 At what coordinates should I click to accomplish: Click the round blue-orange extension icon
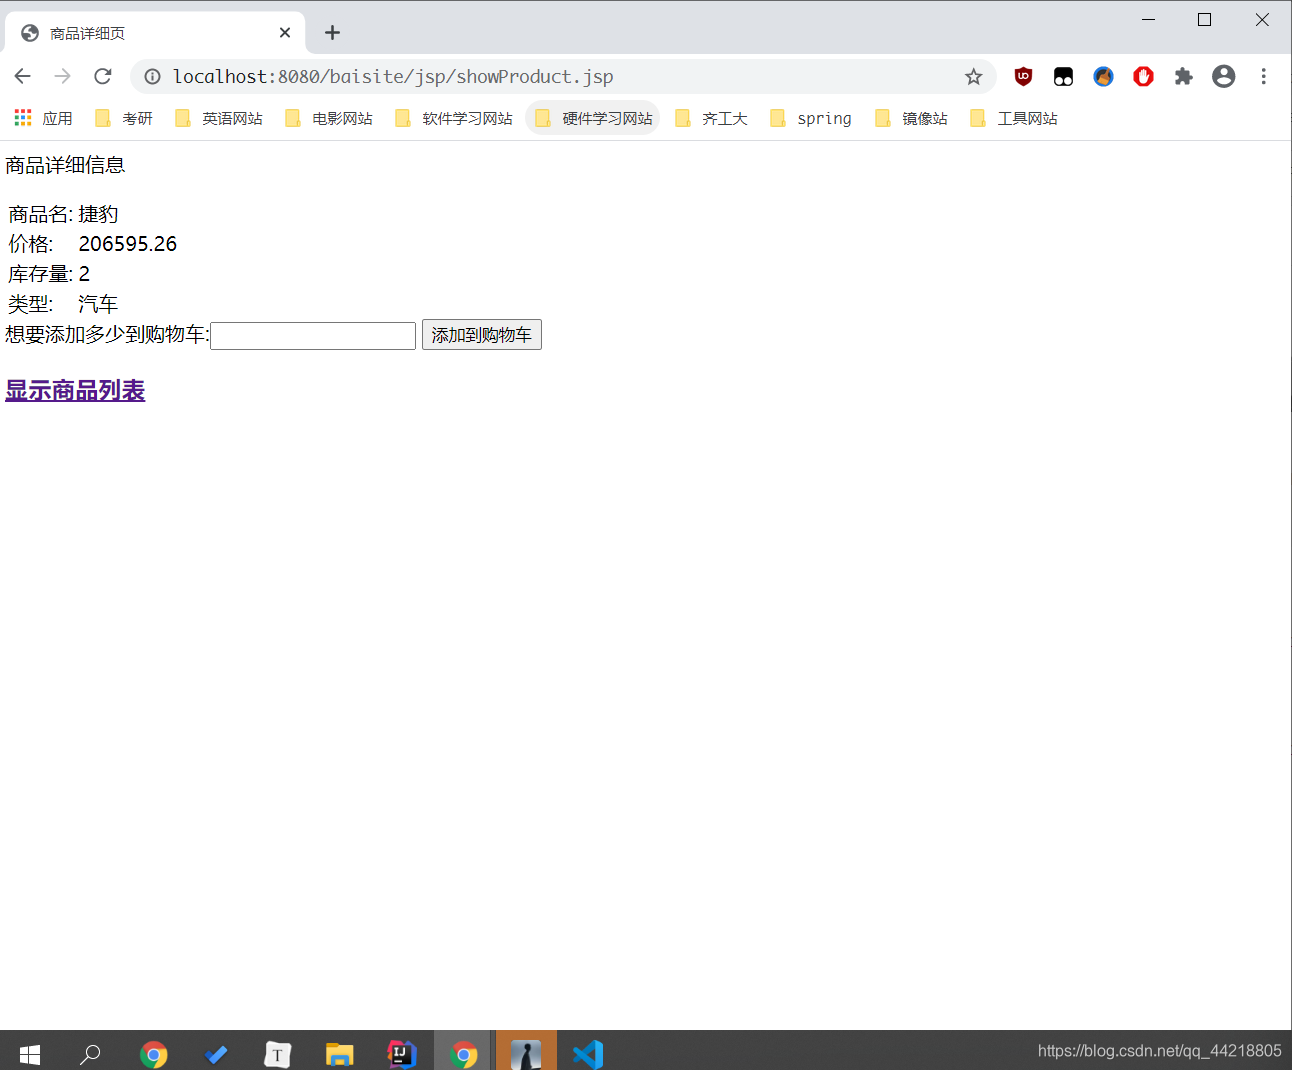point(1103,76)
